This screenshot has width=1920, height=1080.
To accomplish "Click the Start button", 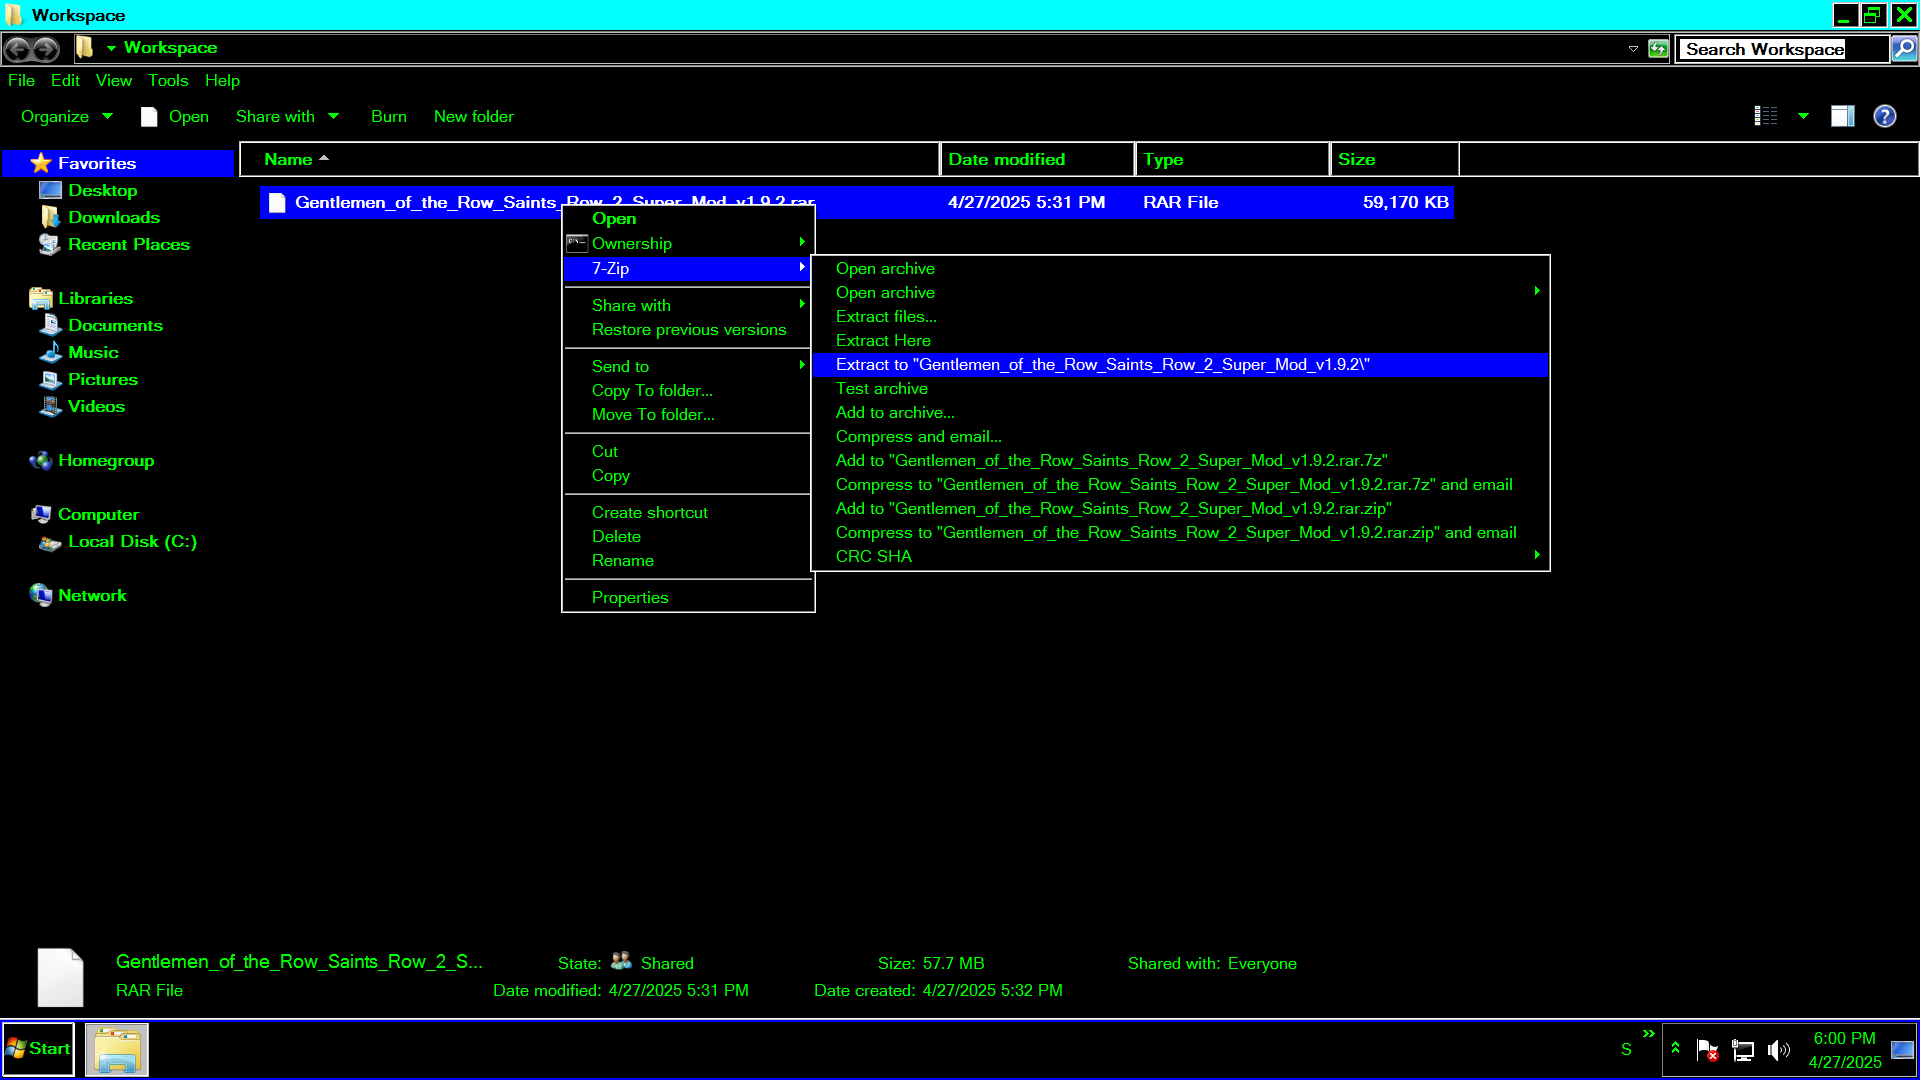I will 38,1049.
